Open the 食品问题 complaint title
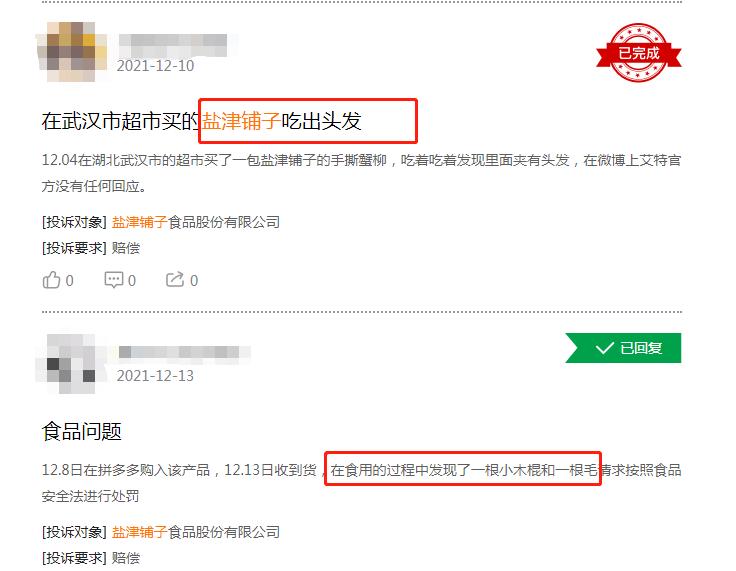This screenshot has height=571, width=736. (82, 432)
